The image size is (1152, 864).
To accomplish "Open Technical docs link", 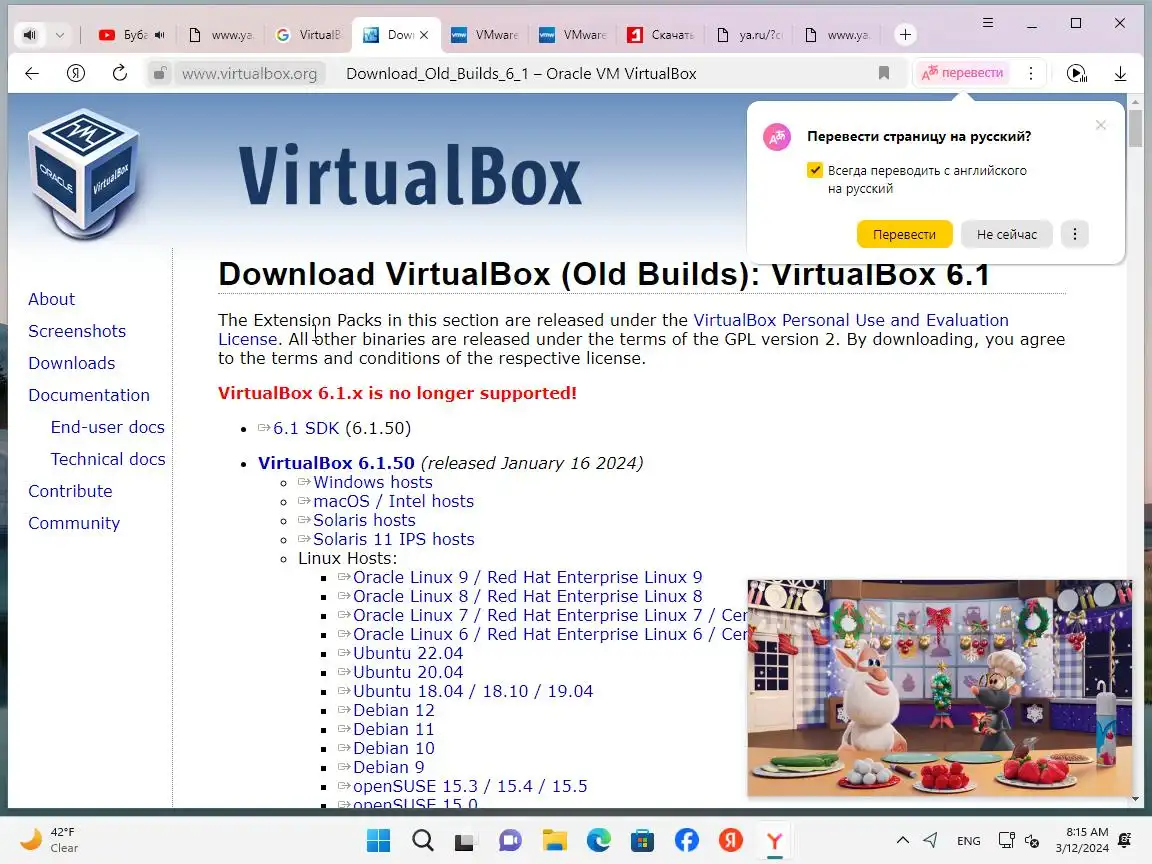I will point(108,459).
